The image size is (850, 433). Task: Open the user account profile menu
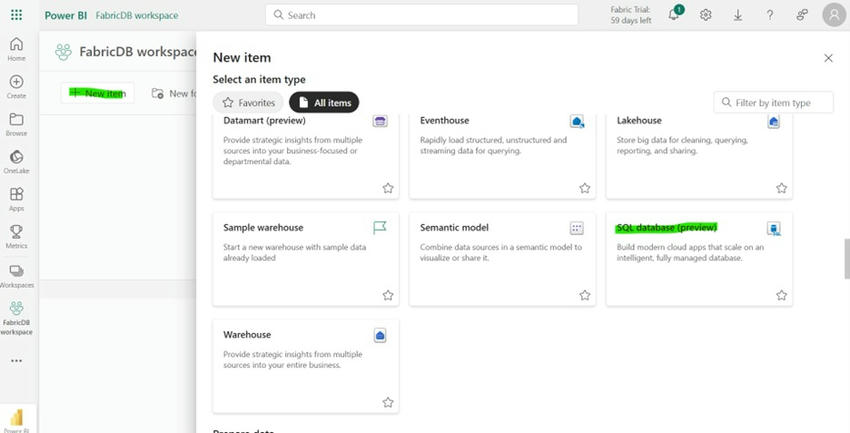(834, 15)
